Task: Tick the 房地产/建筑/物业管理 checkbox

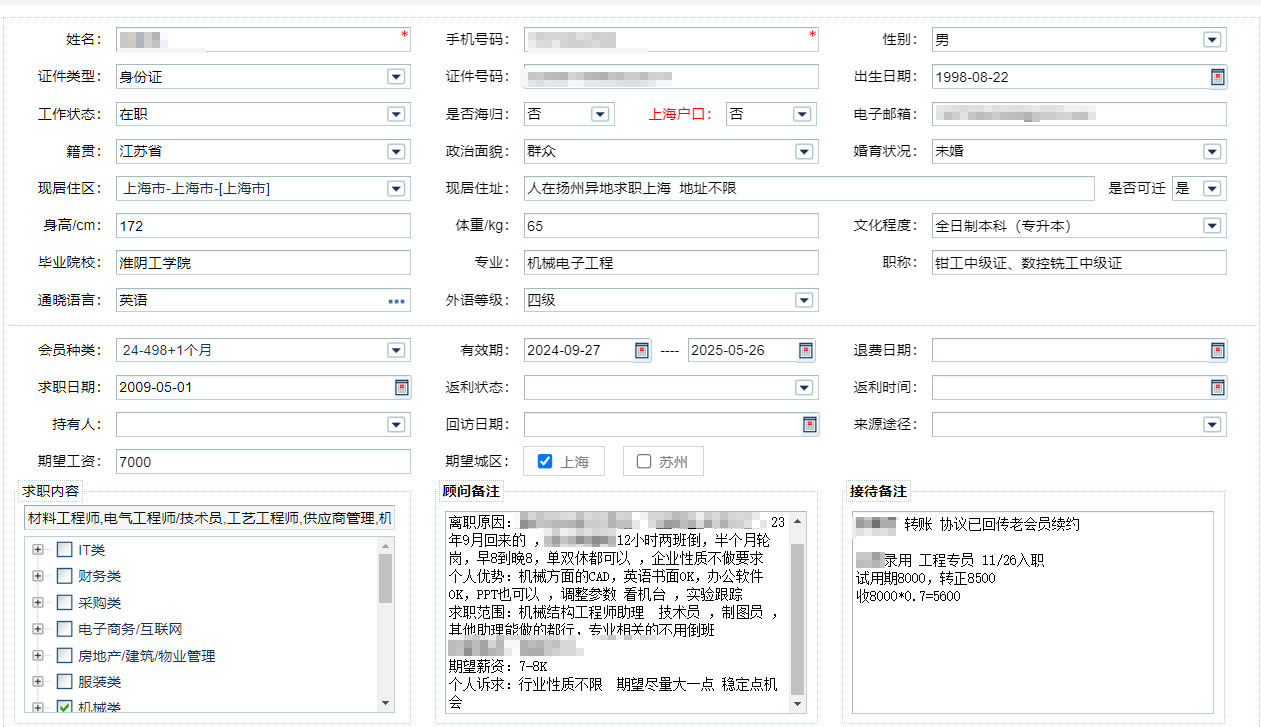Action: [64, 656]
